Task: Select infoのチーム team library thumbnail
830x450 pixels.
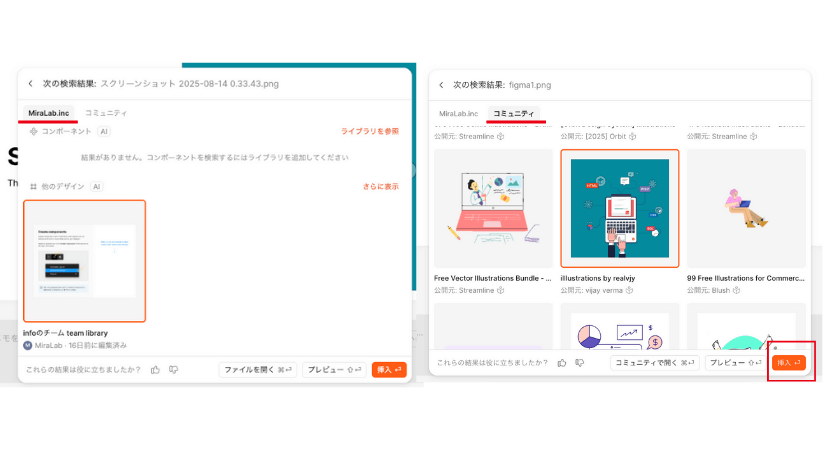Action: pos(85,261)
